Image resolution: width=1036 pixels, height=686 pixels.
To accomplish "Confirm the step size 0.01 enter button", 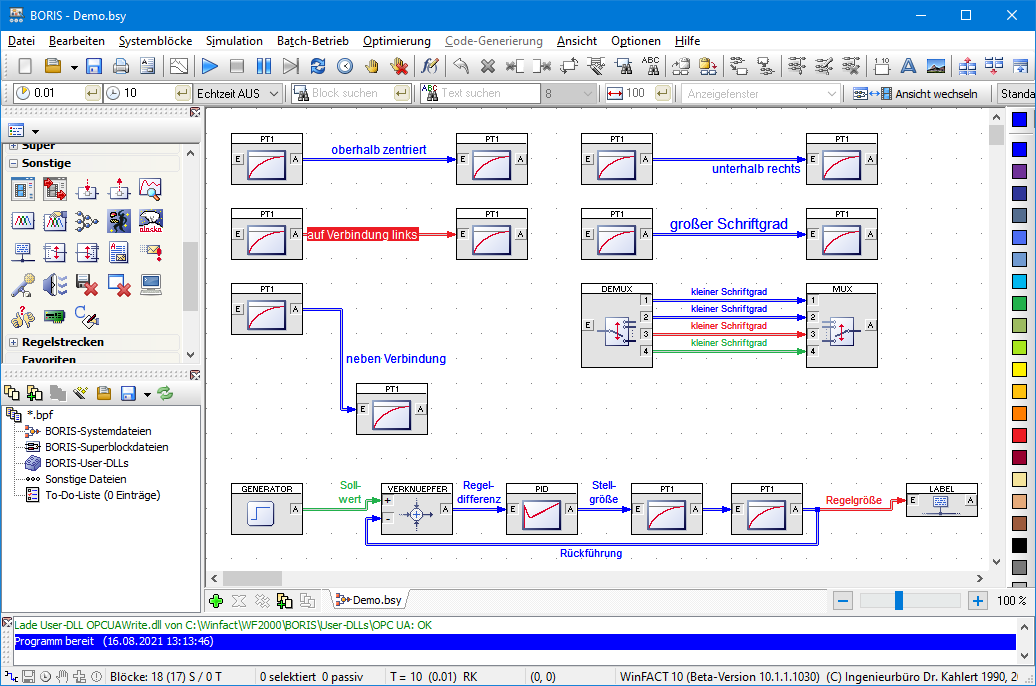I will coord(92,93).
